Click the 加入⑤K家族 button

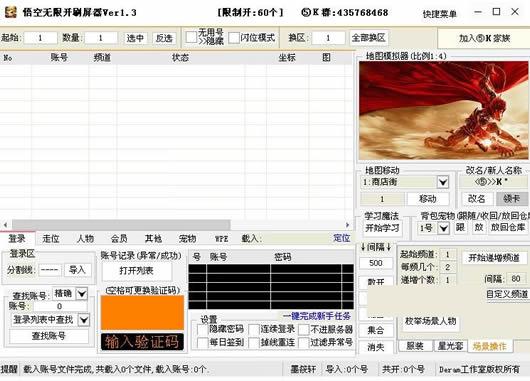484,38
